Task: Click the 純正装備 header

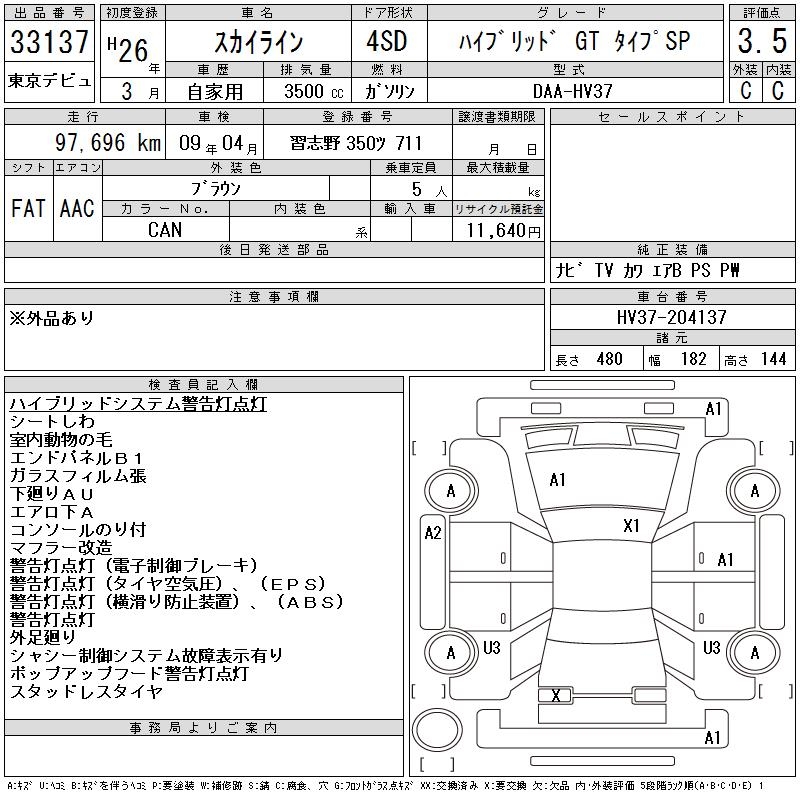Action: point(672,249)
